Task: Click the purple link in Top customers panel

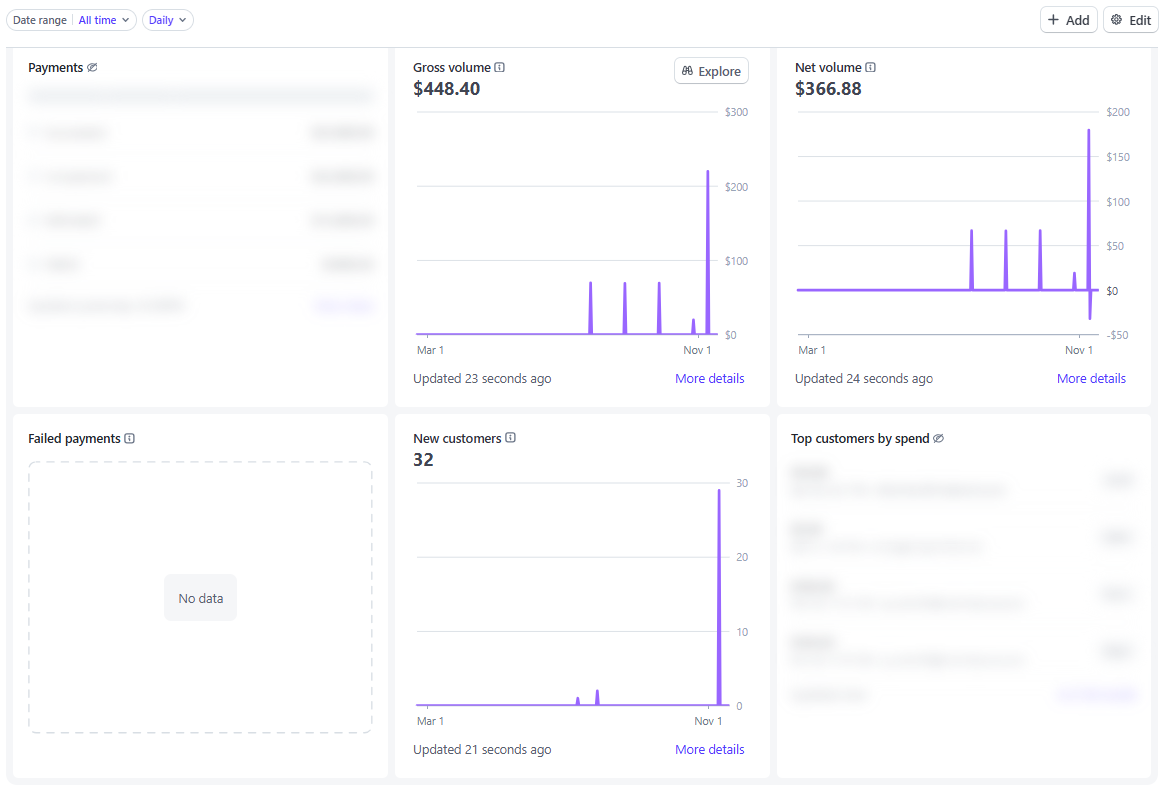Action: click(1096, 694)
